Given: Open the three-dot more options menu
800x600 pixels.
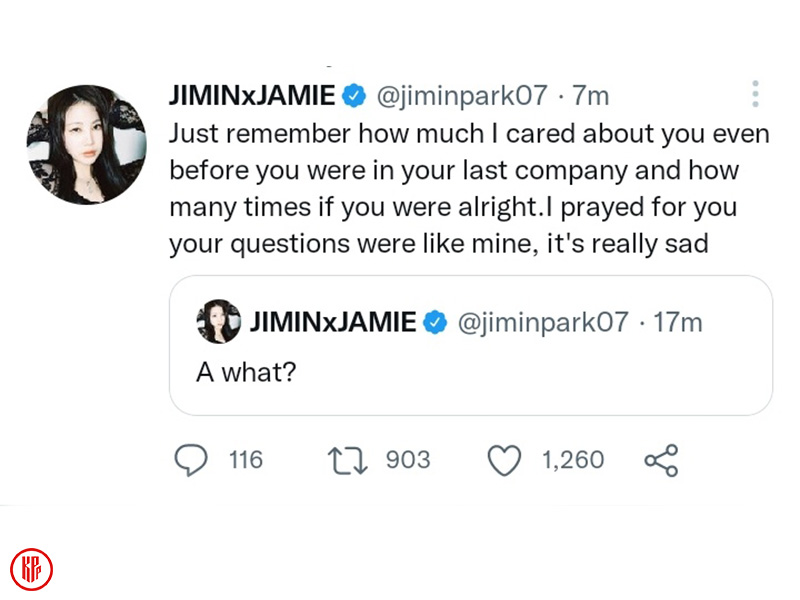Looking at the screenshot, I should click(755, 95).
